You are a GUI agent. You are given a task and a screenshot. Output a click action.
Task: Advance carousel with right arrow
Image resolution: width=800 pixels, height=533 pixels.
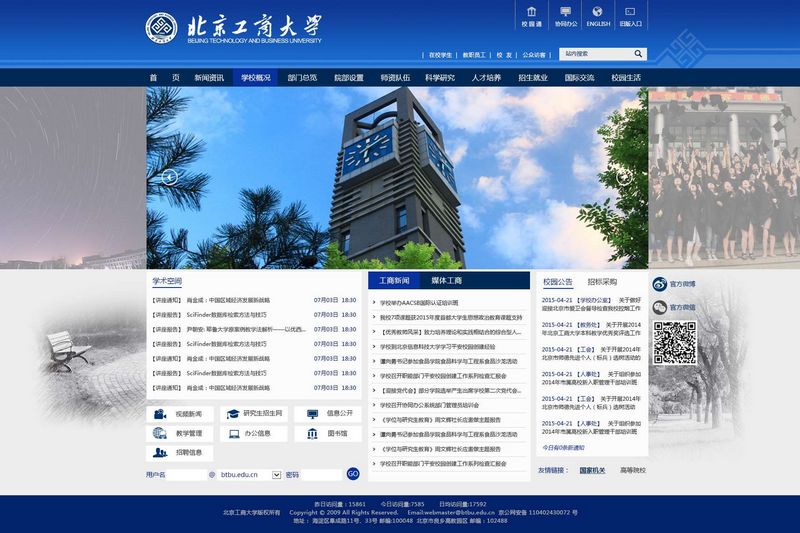point(624,177)
